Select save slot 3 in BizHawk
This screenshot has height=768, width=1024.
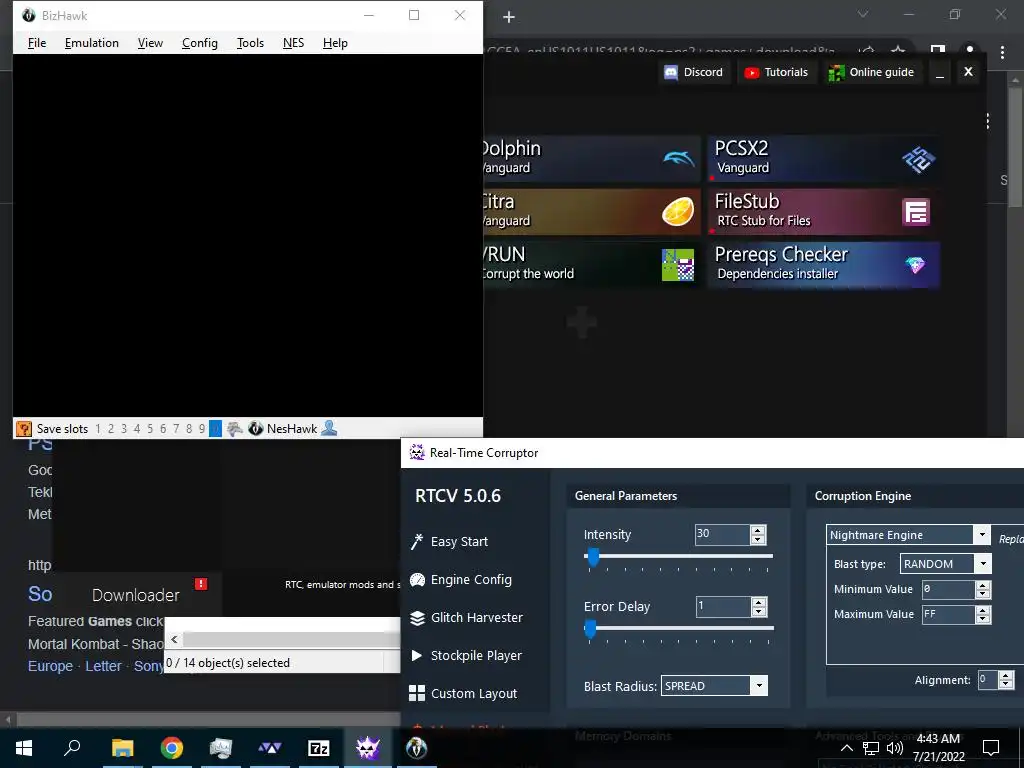click(x=124, y=428)
